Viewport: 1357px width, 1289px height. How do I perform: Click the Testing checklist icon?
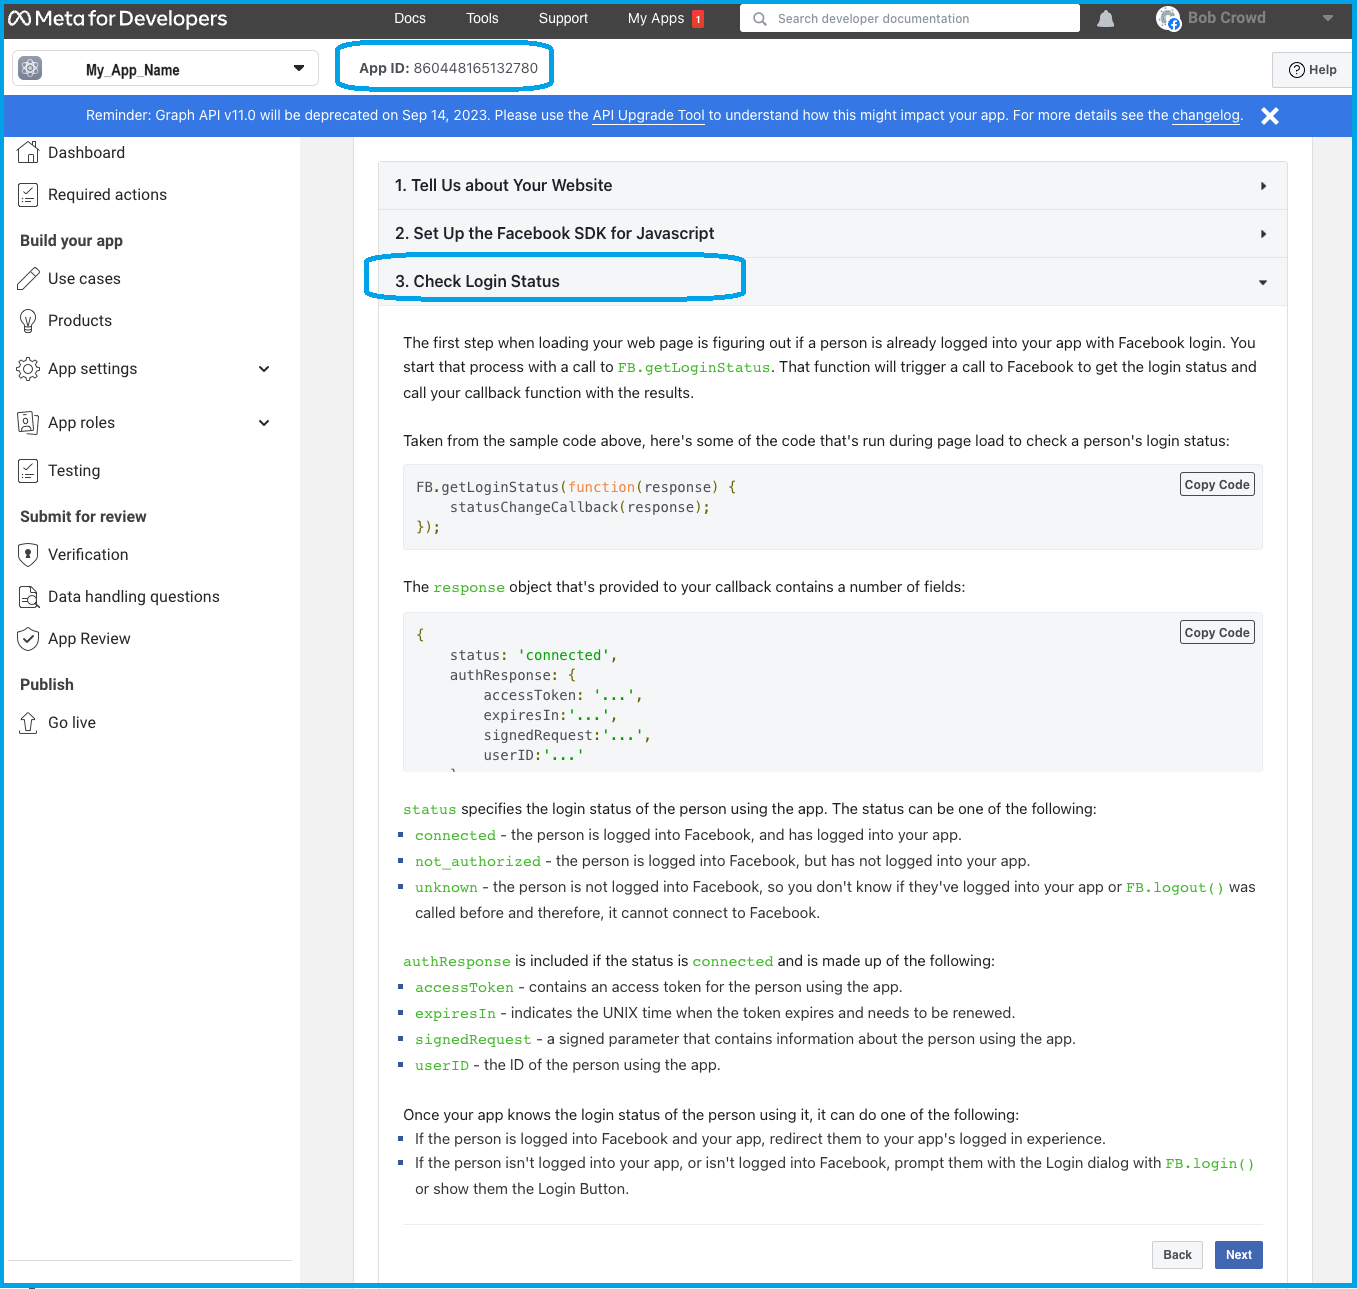[x=28, y=471]
